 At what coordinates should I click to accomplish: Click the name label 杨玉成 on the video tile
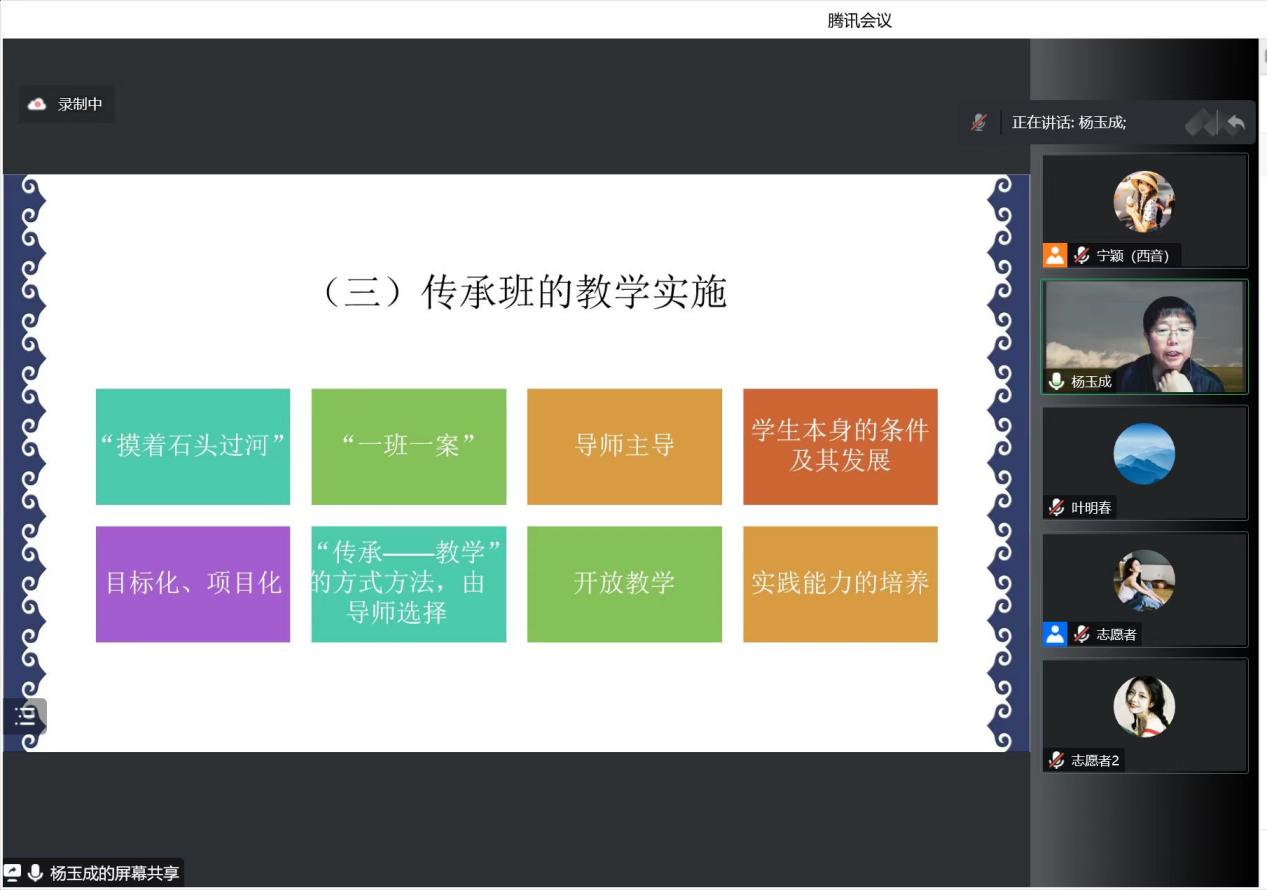pyautogui.click(x=1091, y=381)
